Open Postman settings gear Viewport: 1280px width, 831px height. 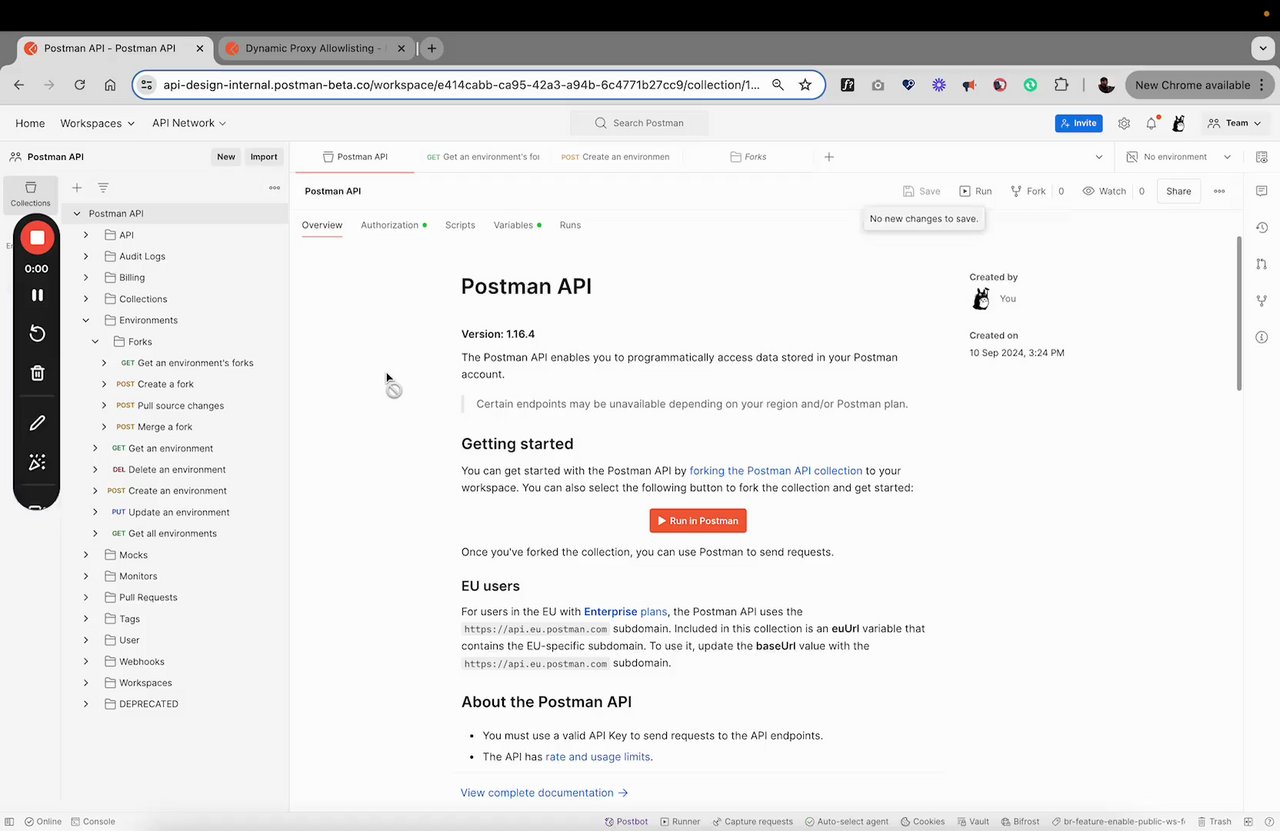(1124, 123)
